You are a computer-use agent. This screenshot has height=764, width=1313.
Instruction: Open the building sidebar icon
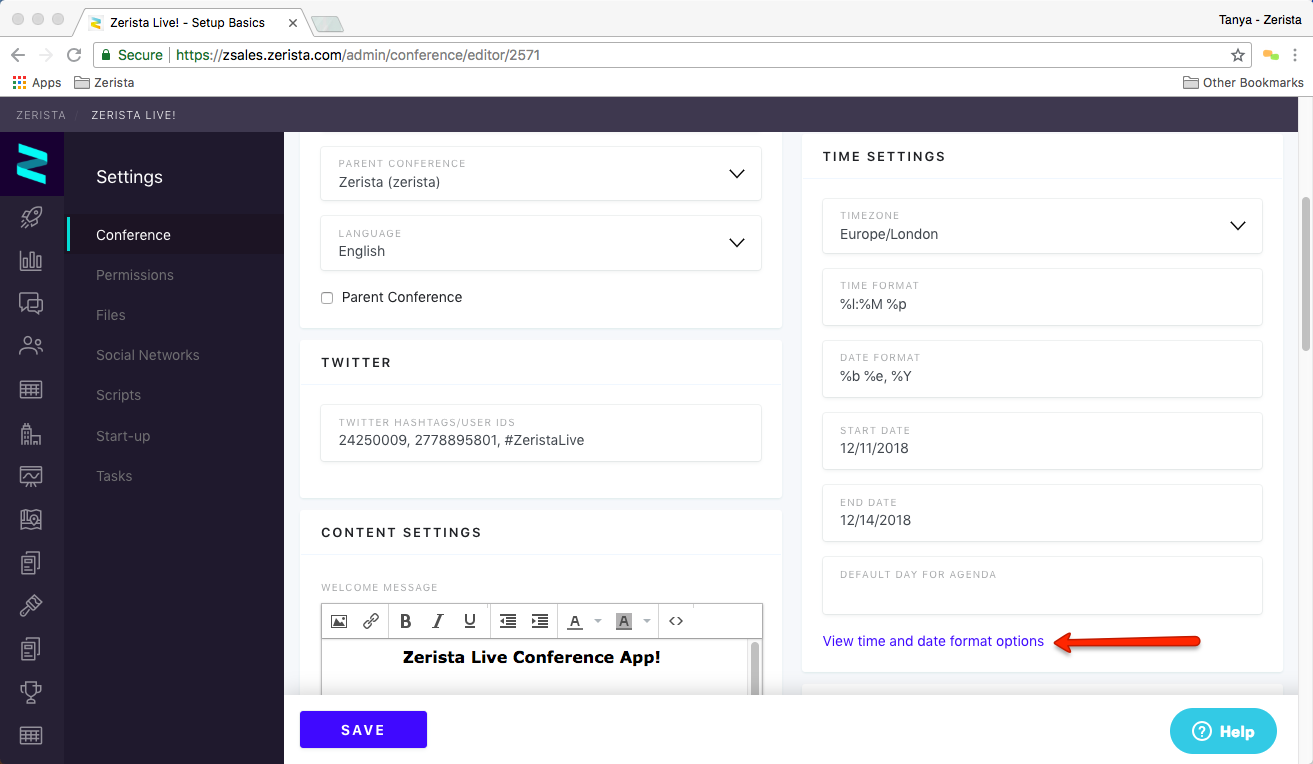(31, 433)
